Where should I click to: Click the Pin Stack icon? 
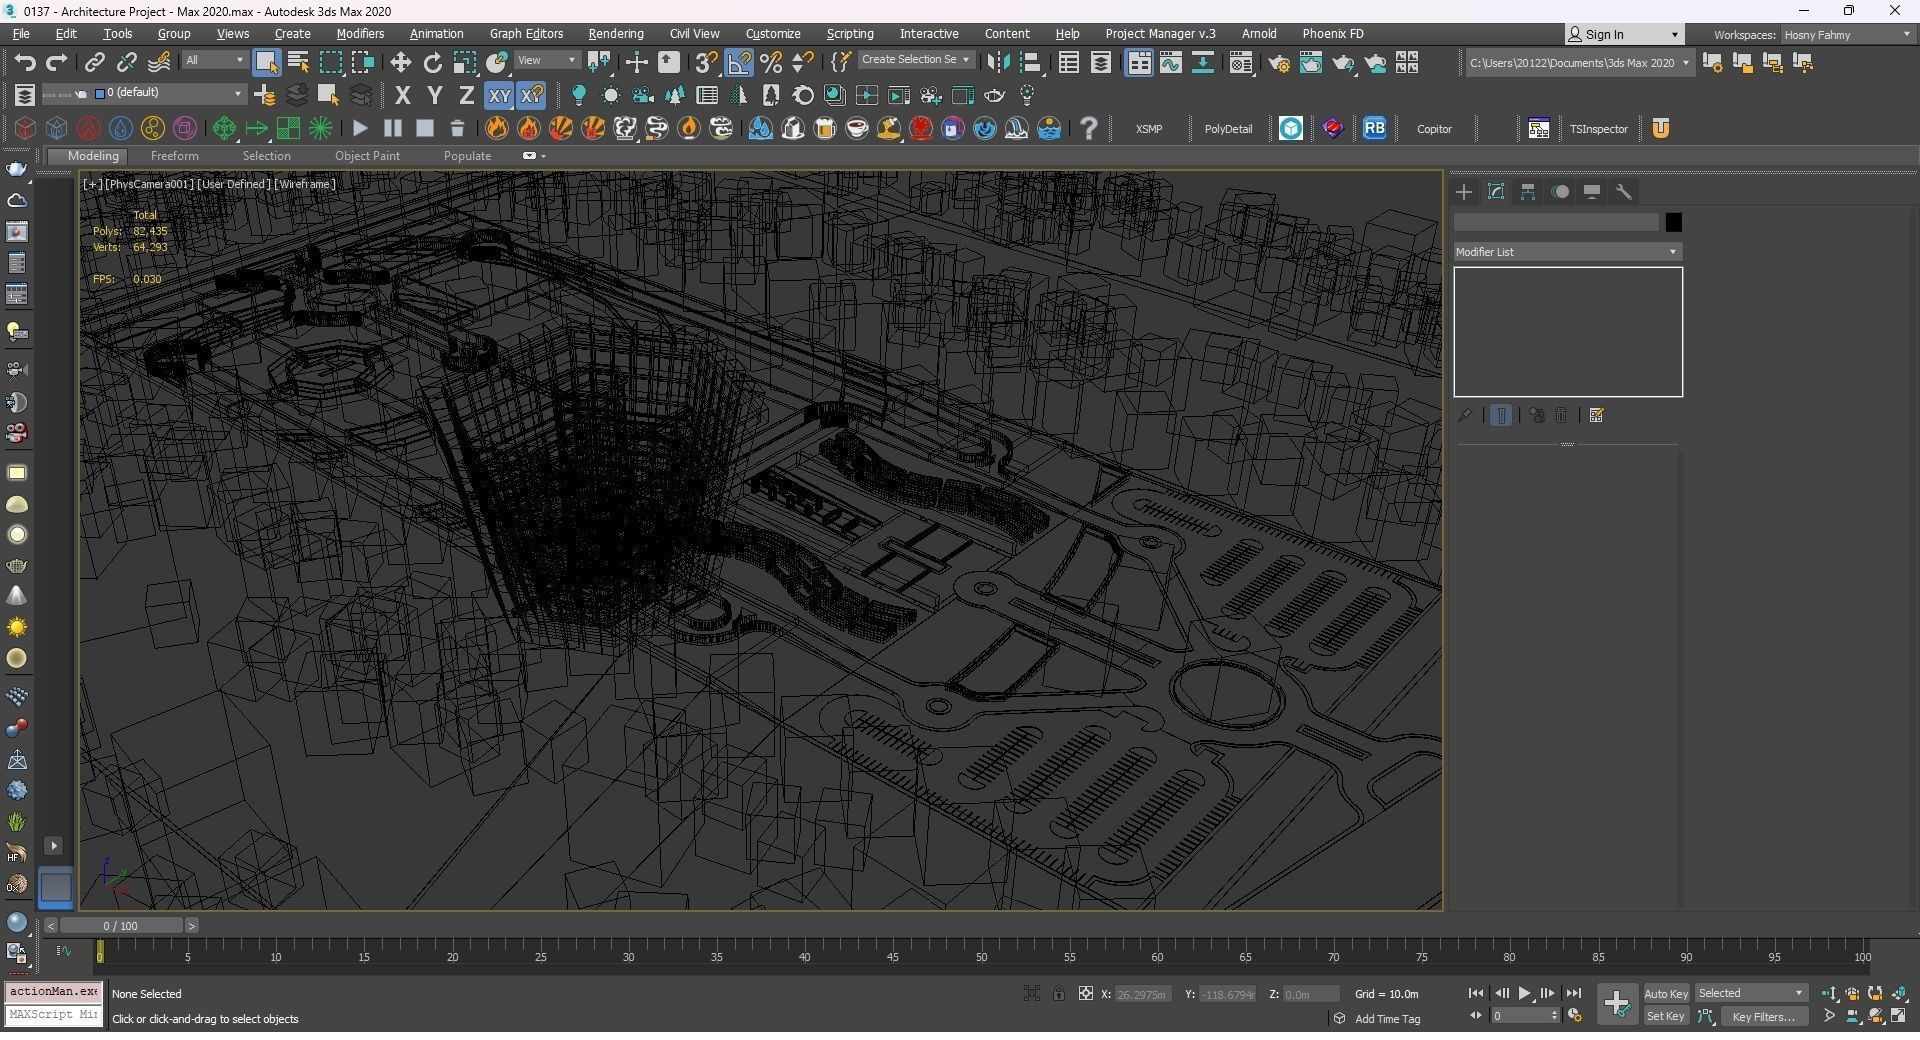tap(1465, 416)
